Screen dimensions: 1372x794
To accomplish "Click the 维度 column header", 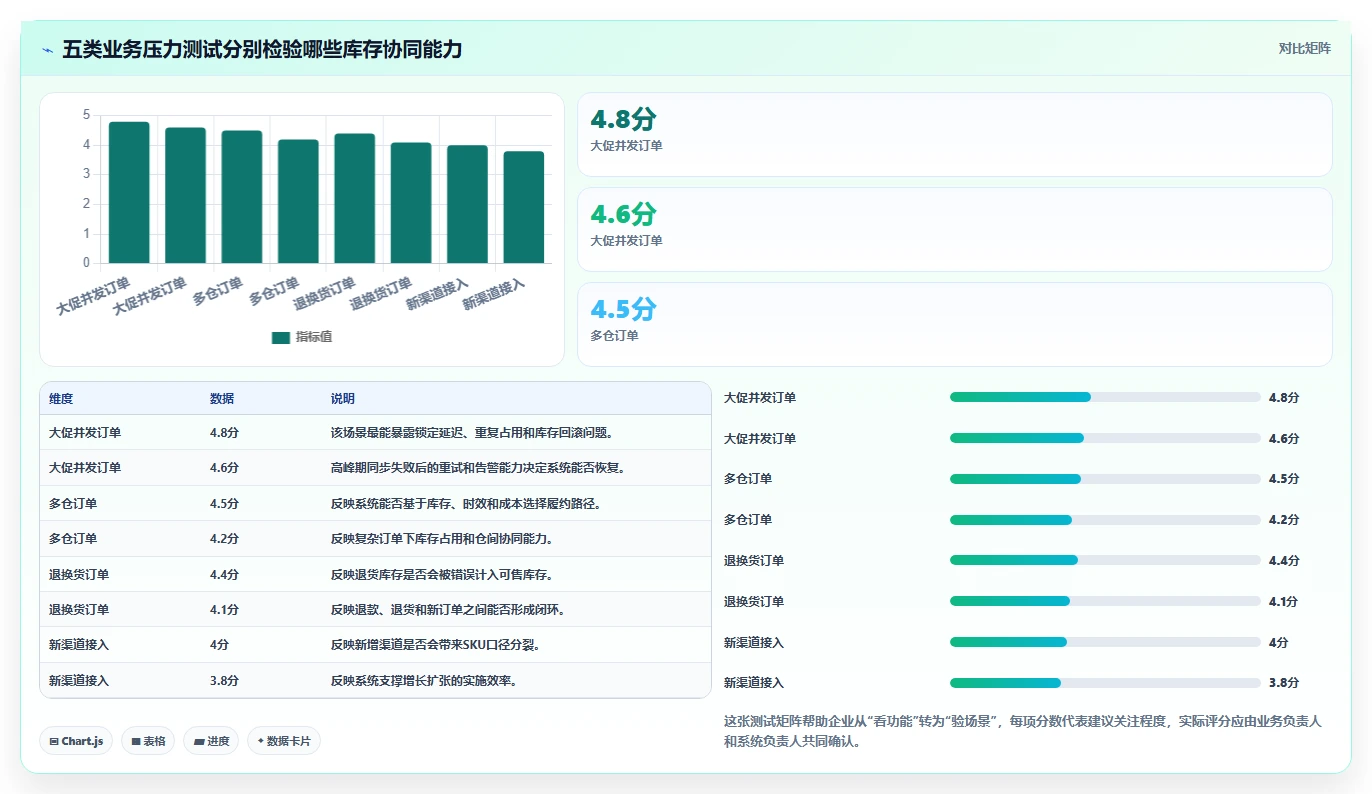I will click(x=61, y=398).
